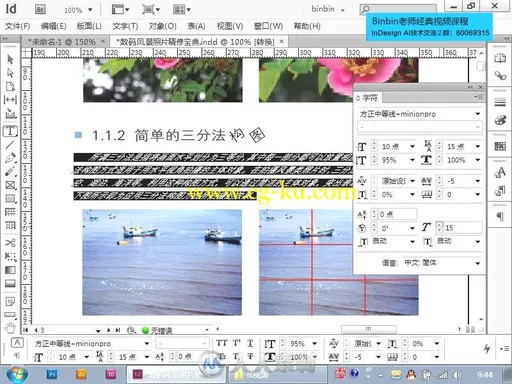
Task: Open the Paragraph Styles panel icon
Action: (x=500, y=190)
